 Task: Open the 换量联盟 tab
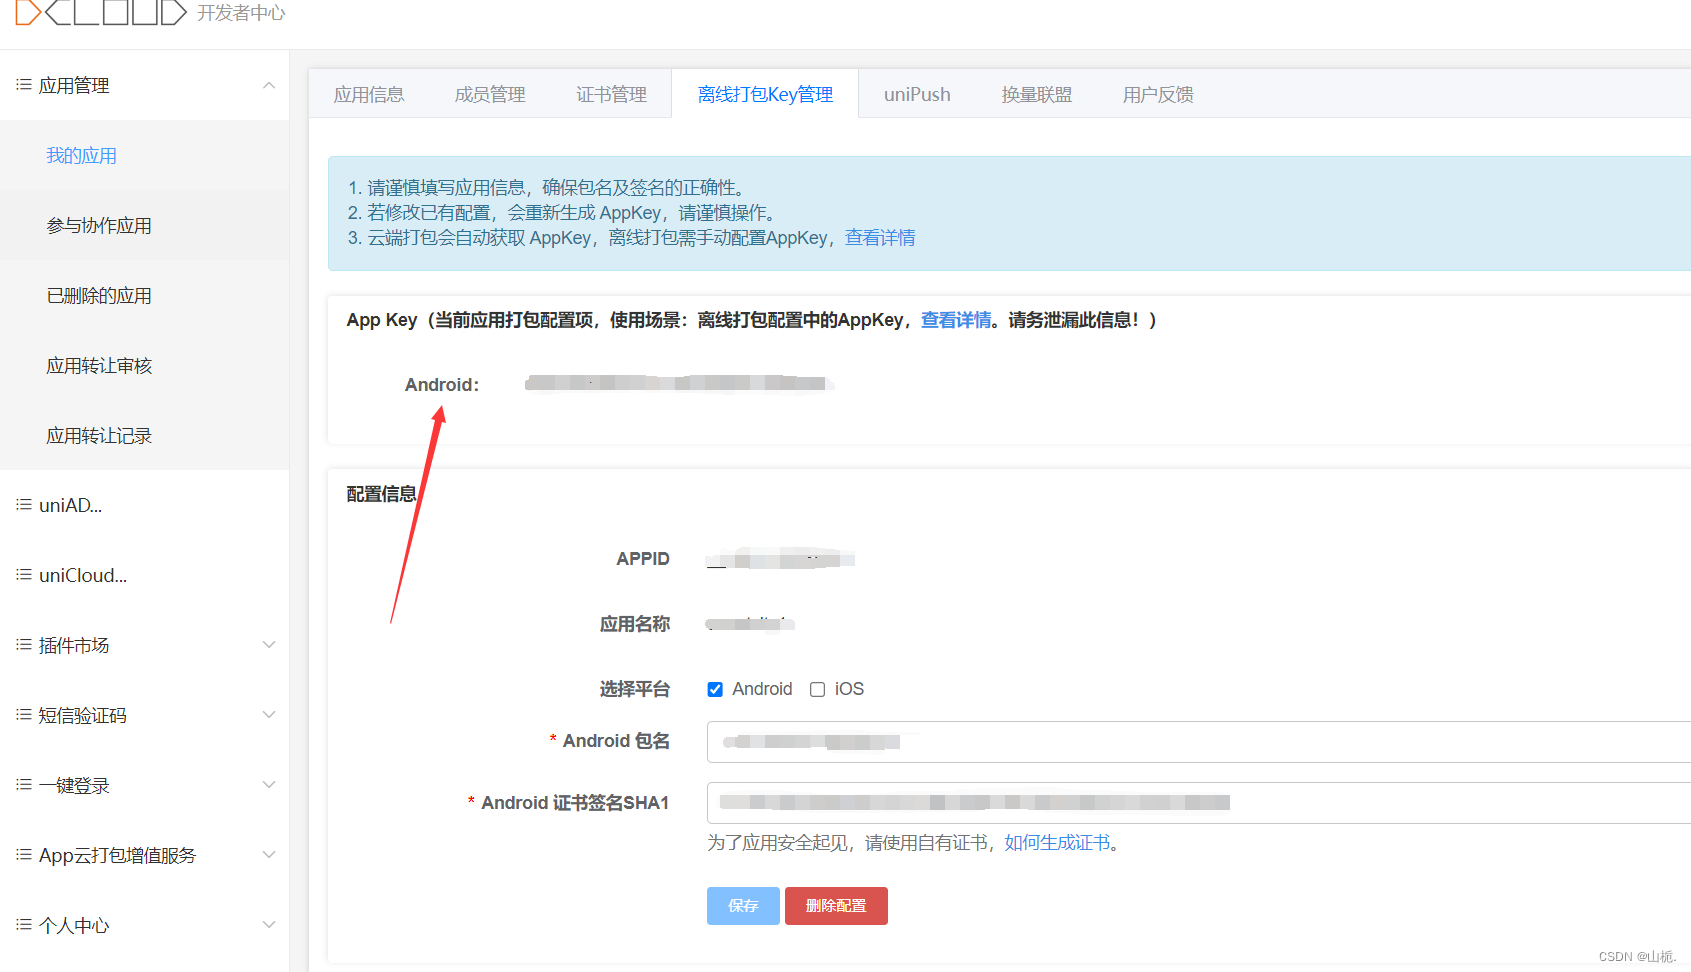1037,94
